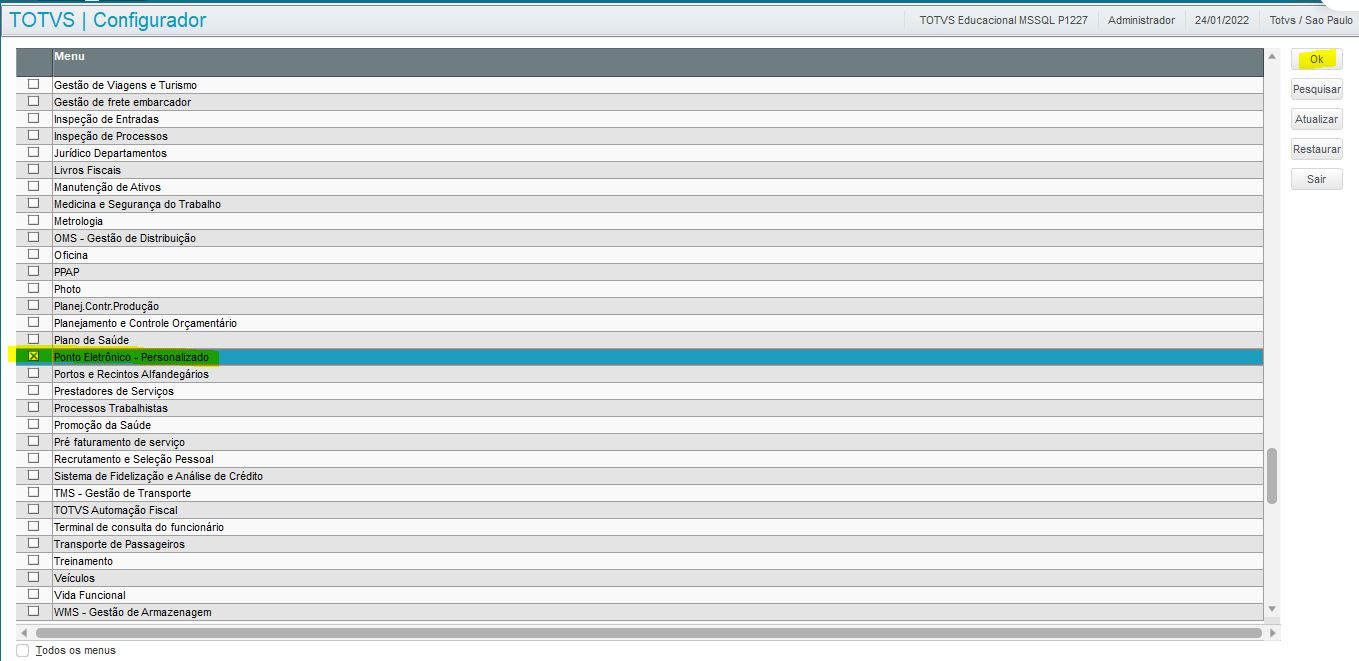Click the horizontal scrollbar right arrow
Image resolution: width=1359 pixels, height=661 pixels.
click(x=1273, y=633)
